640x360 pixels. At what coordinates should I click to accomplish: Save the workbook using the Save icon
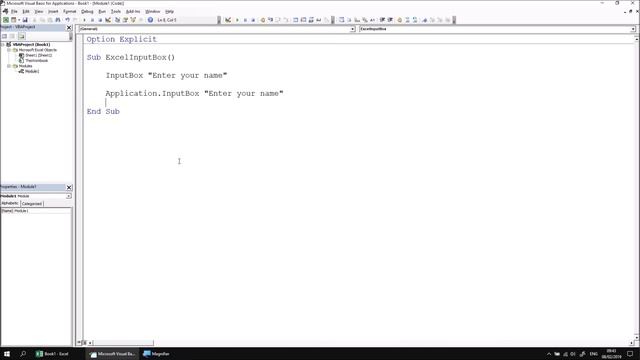point(25,20)
